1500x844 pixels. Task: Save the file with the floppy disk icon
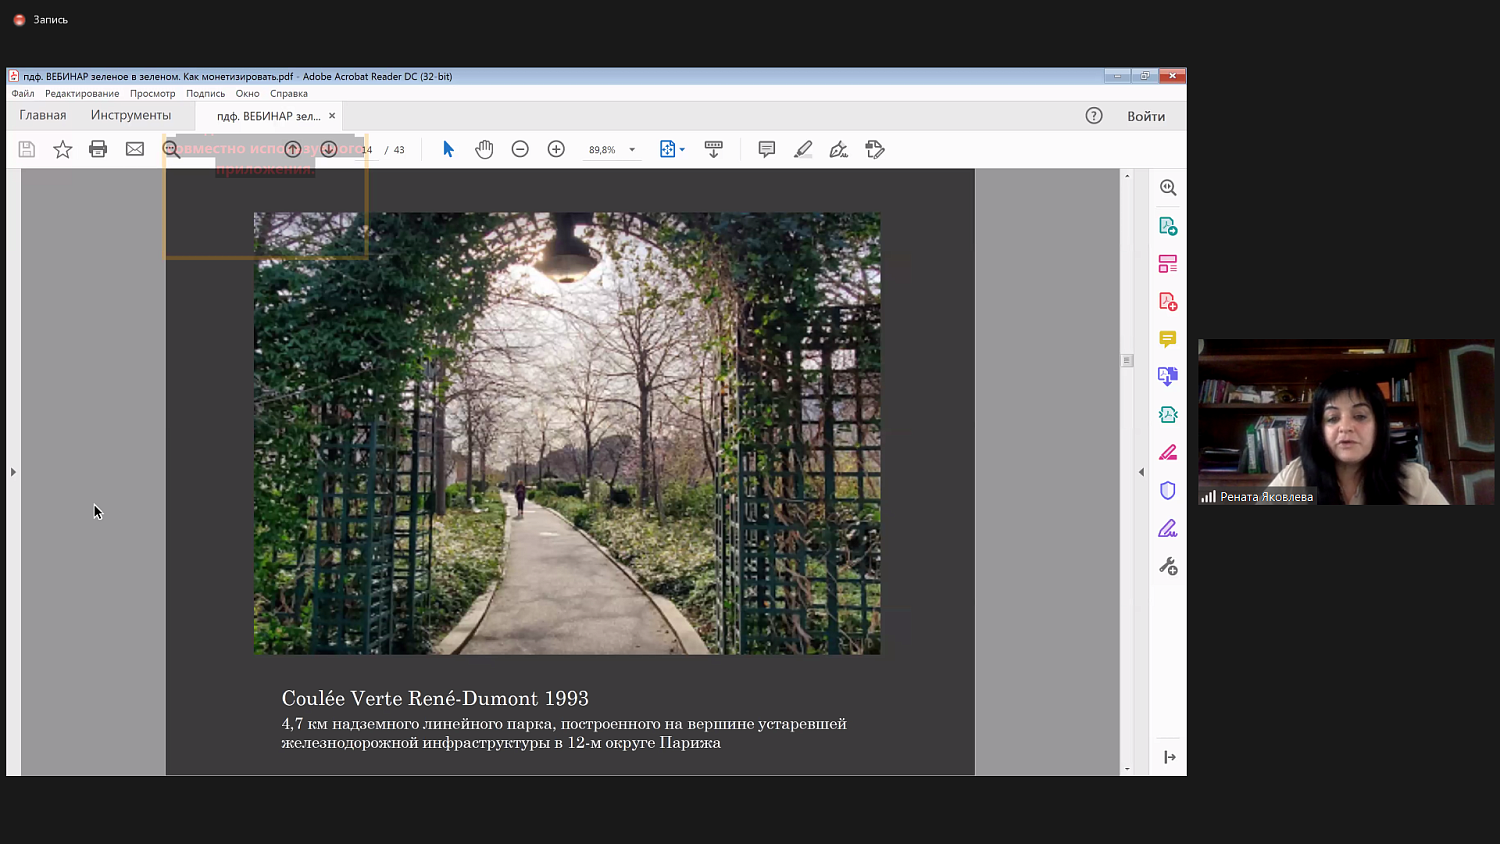click(27, 149)
